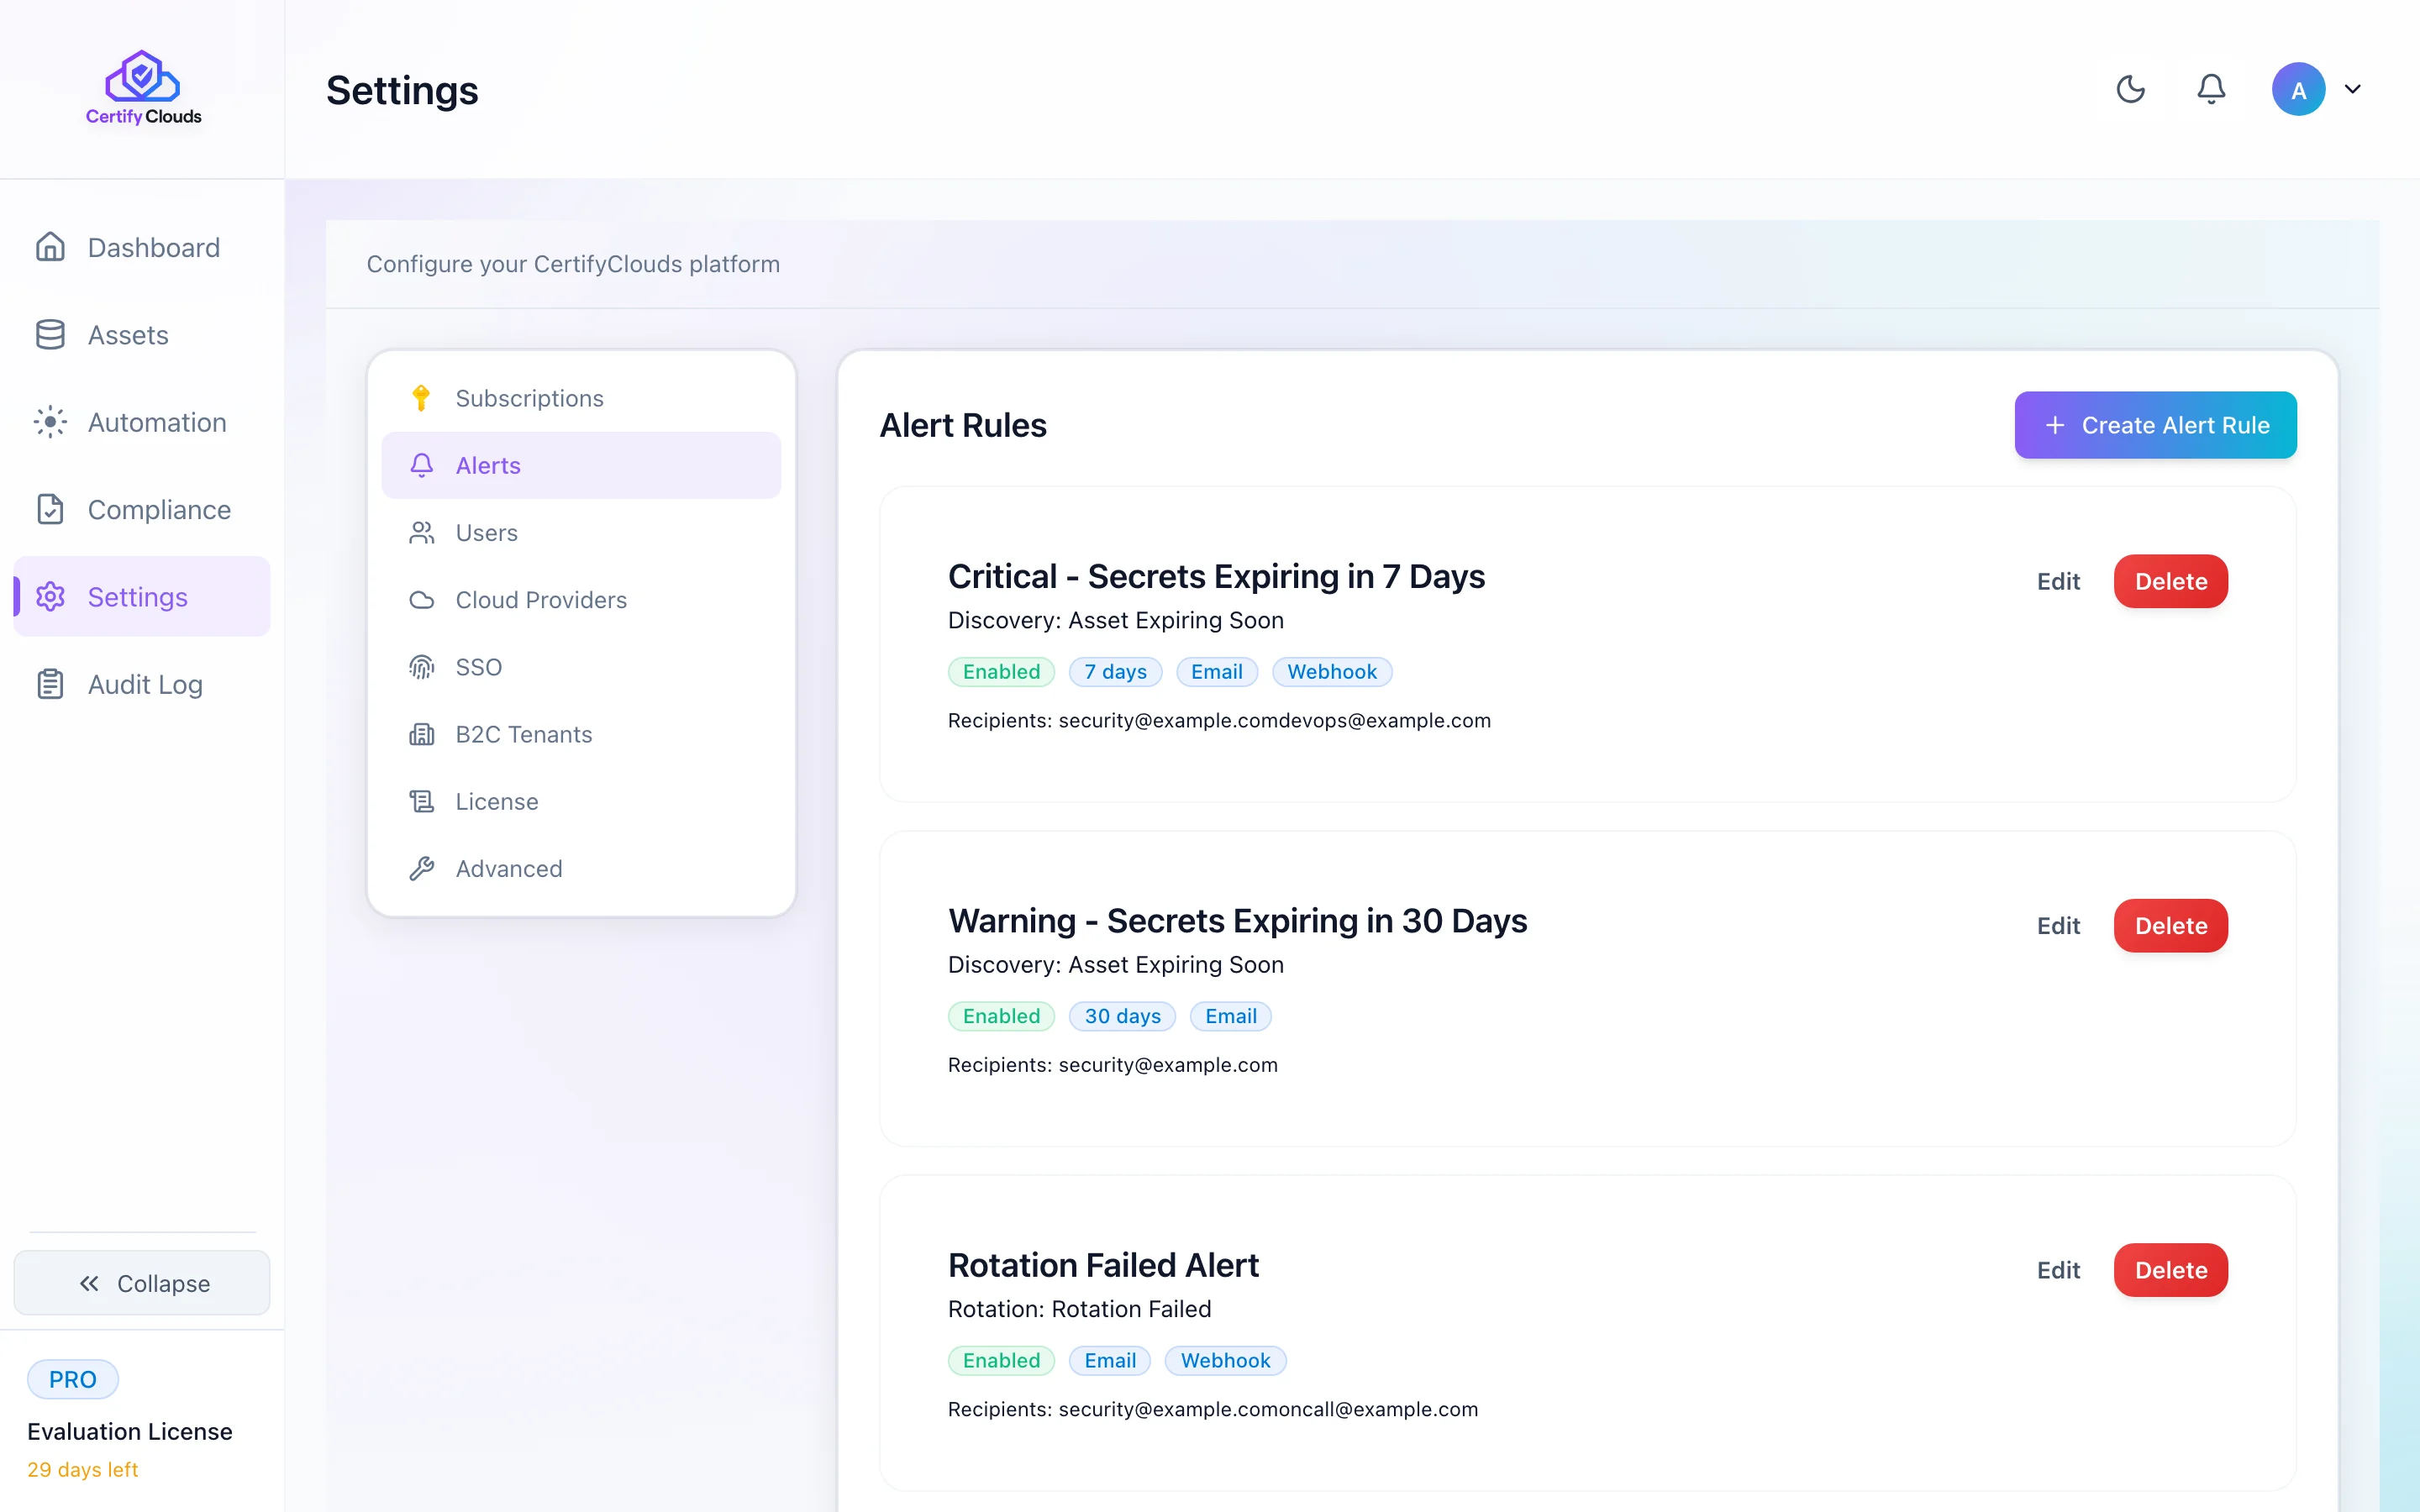Click the SSO fingerprint icon
The width and height of the screenshot is (2420, 1512).
tap(422, 666)
